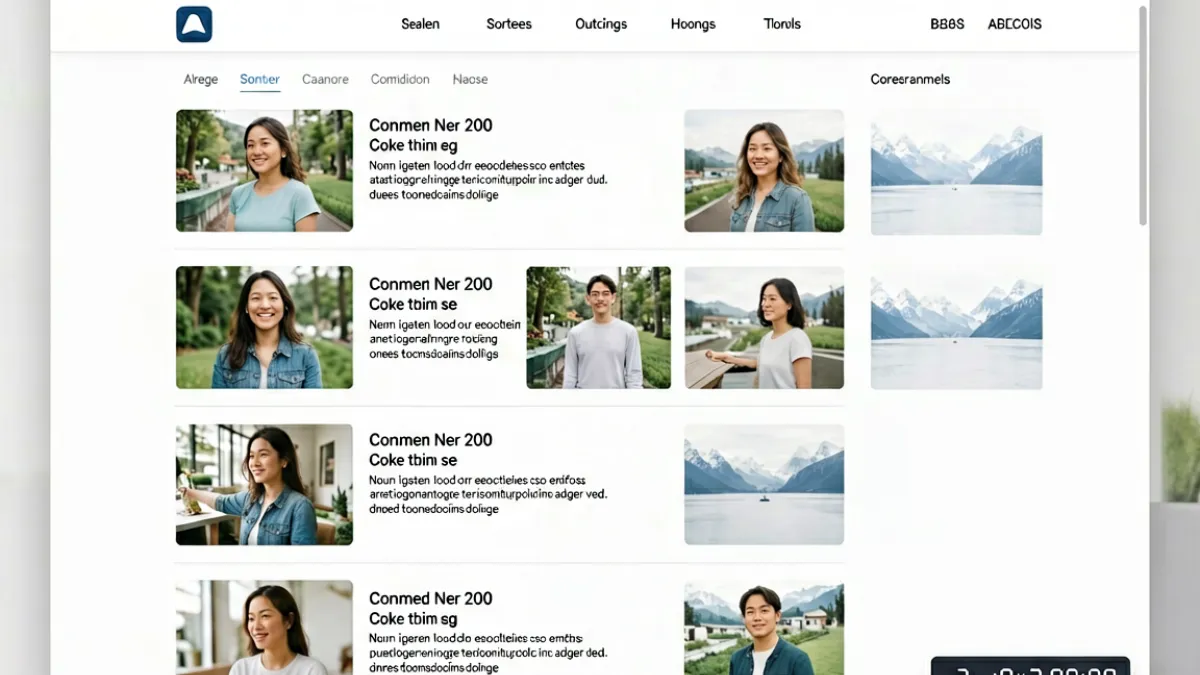Open the Comidion tab

click(x=400, y=79)
